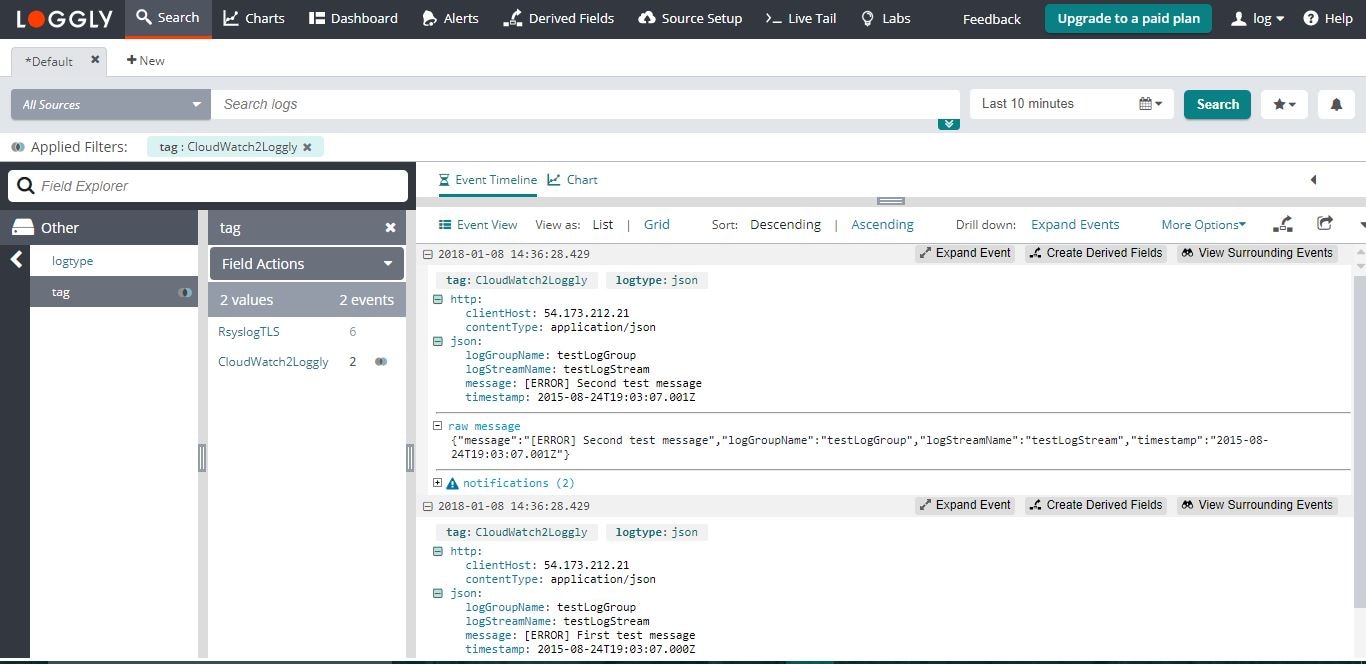Collapse the right panel using the arrow icon
Screen dimensions: 1366x664
tap(1313, 180)
